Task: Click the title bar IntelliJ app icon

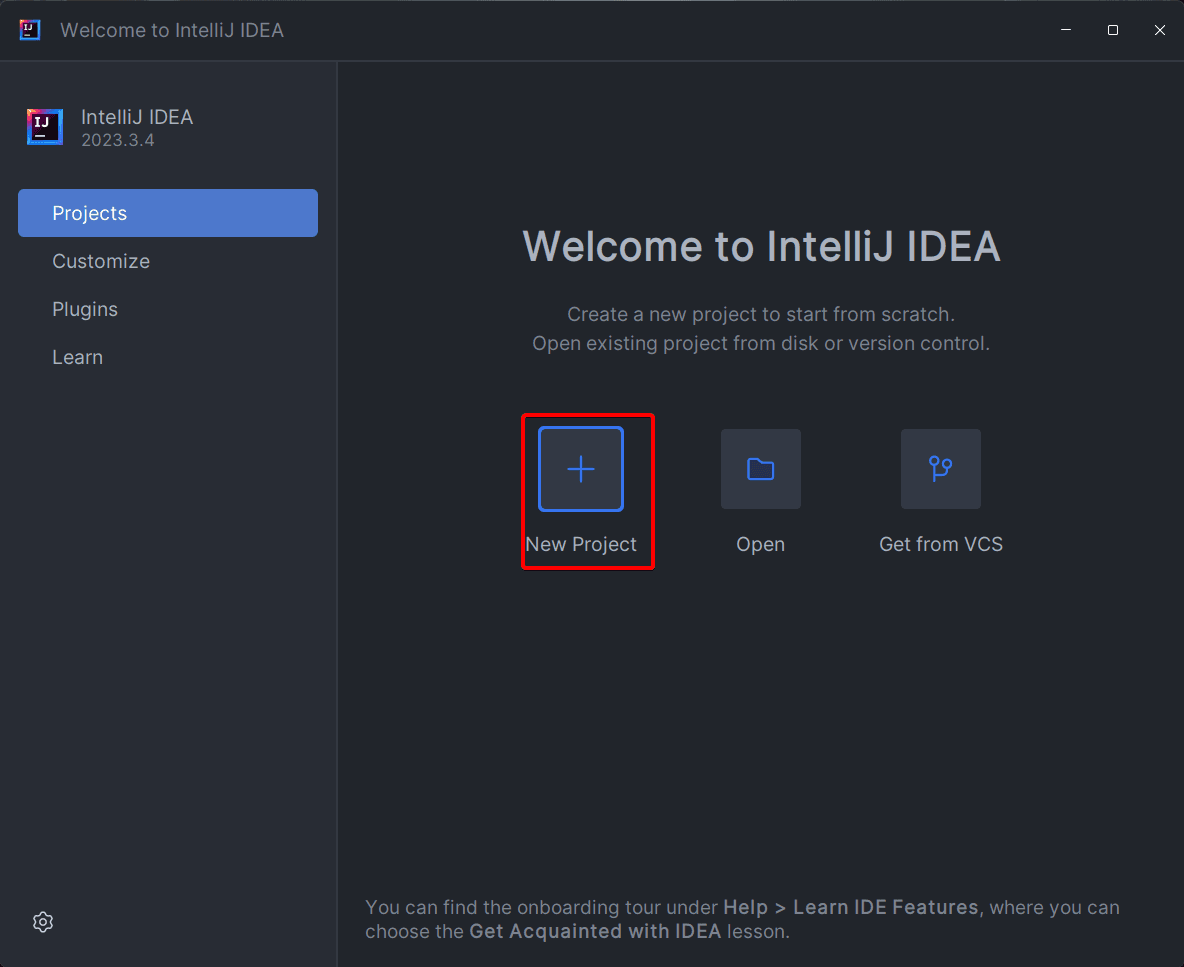Action: point(29,30)
